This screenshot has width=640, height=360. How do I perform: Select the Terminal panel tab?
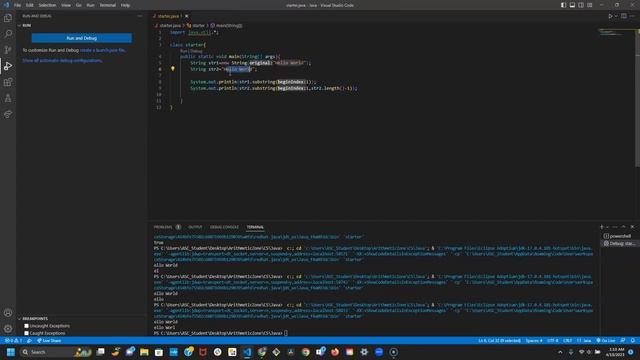(x=255, y=227)
